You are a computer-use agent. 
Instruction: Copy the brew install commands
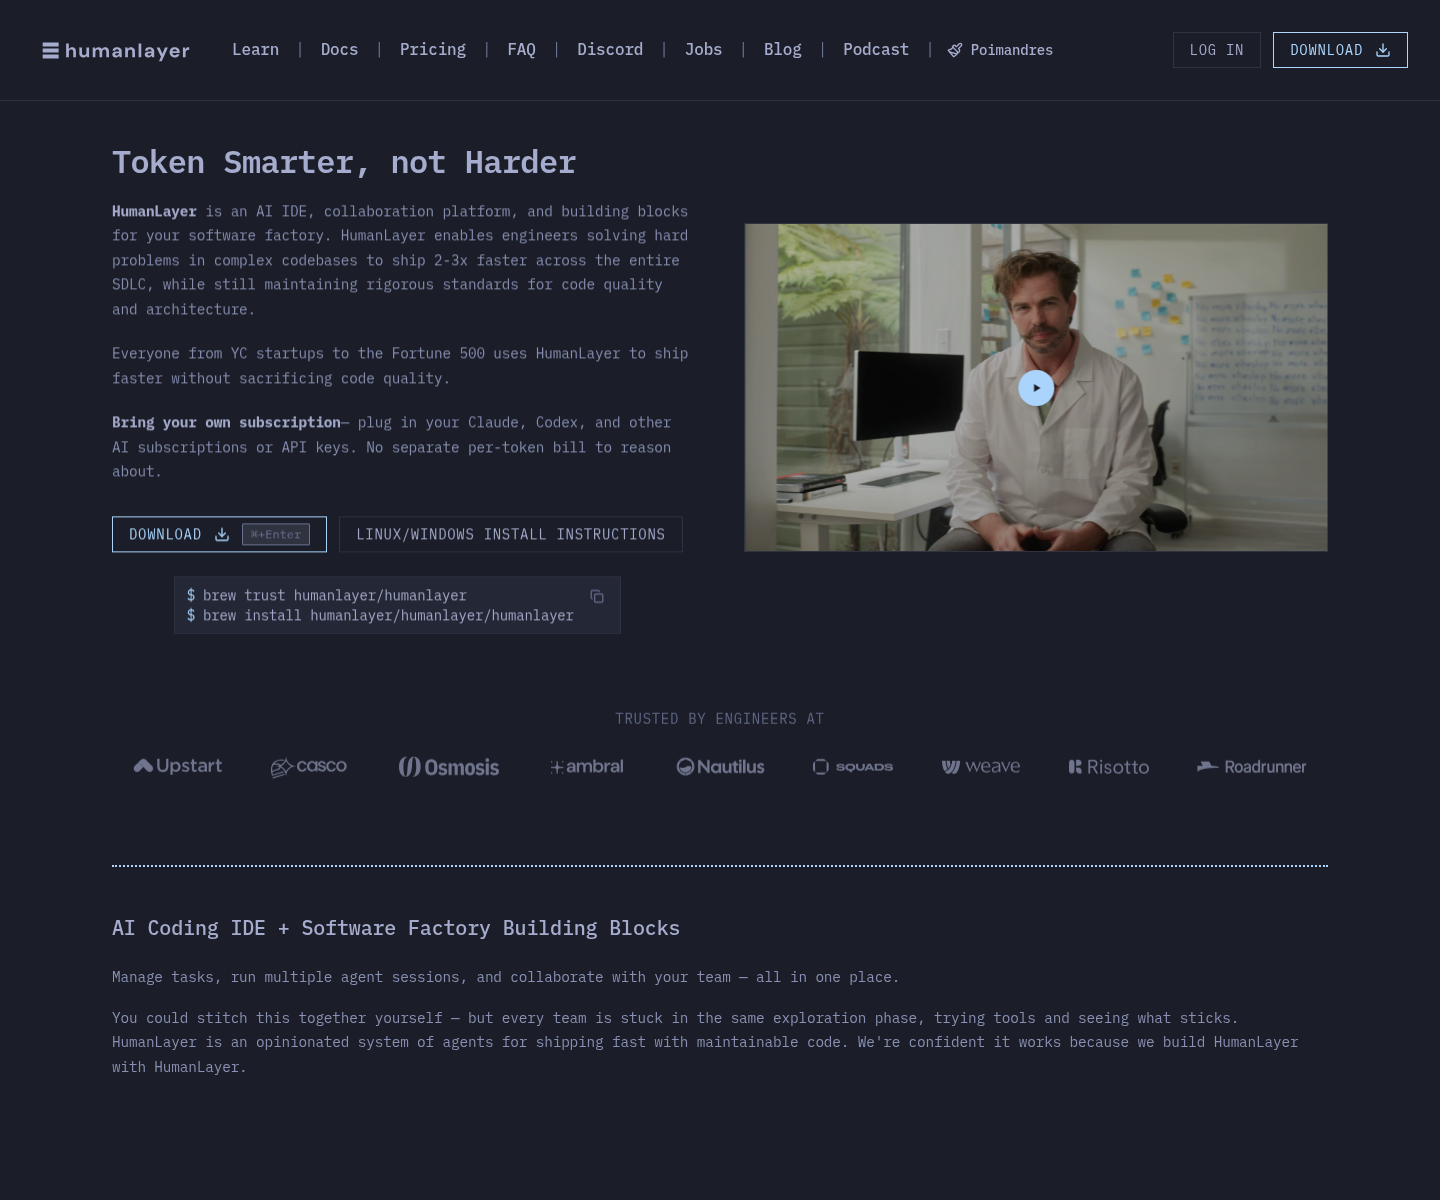(x=597, y=596)
